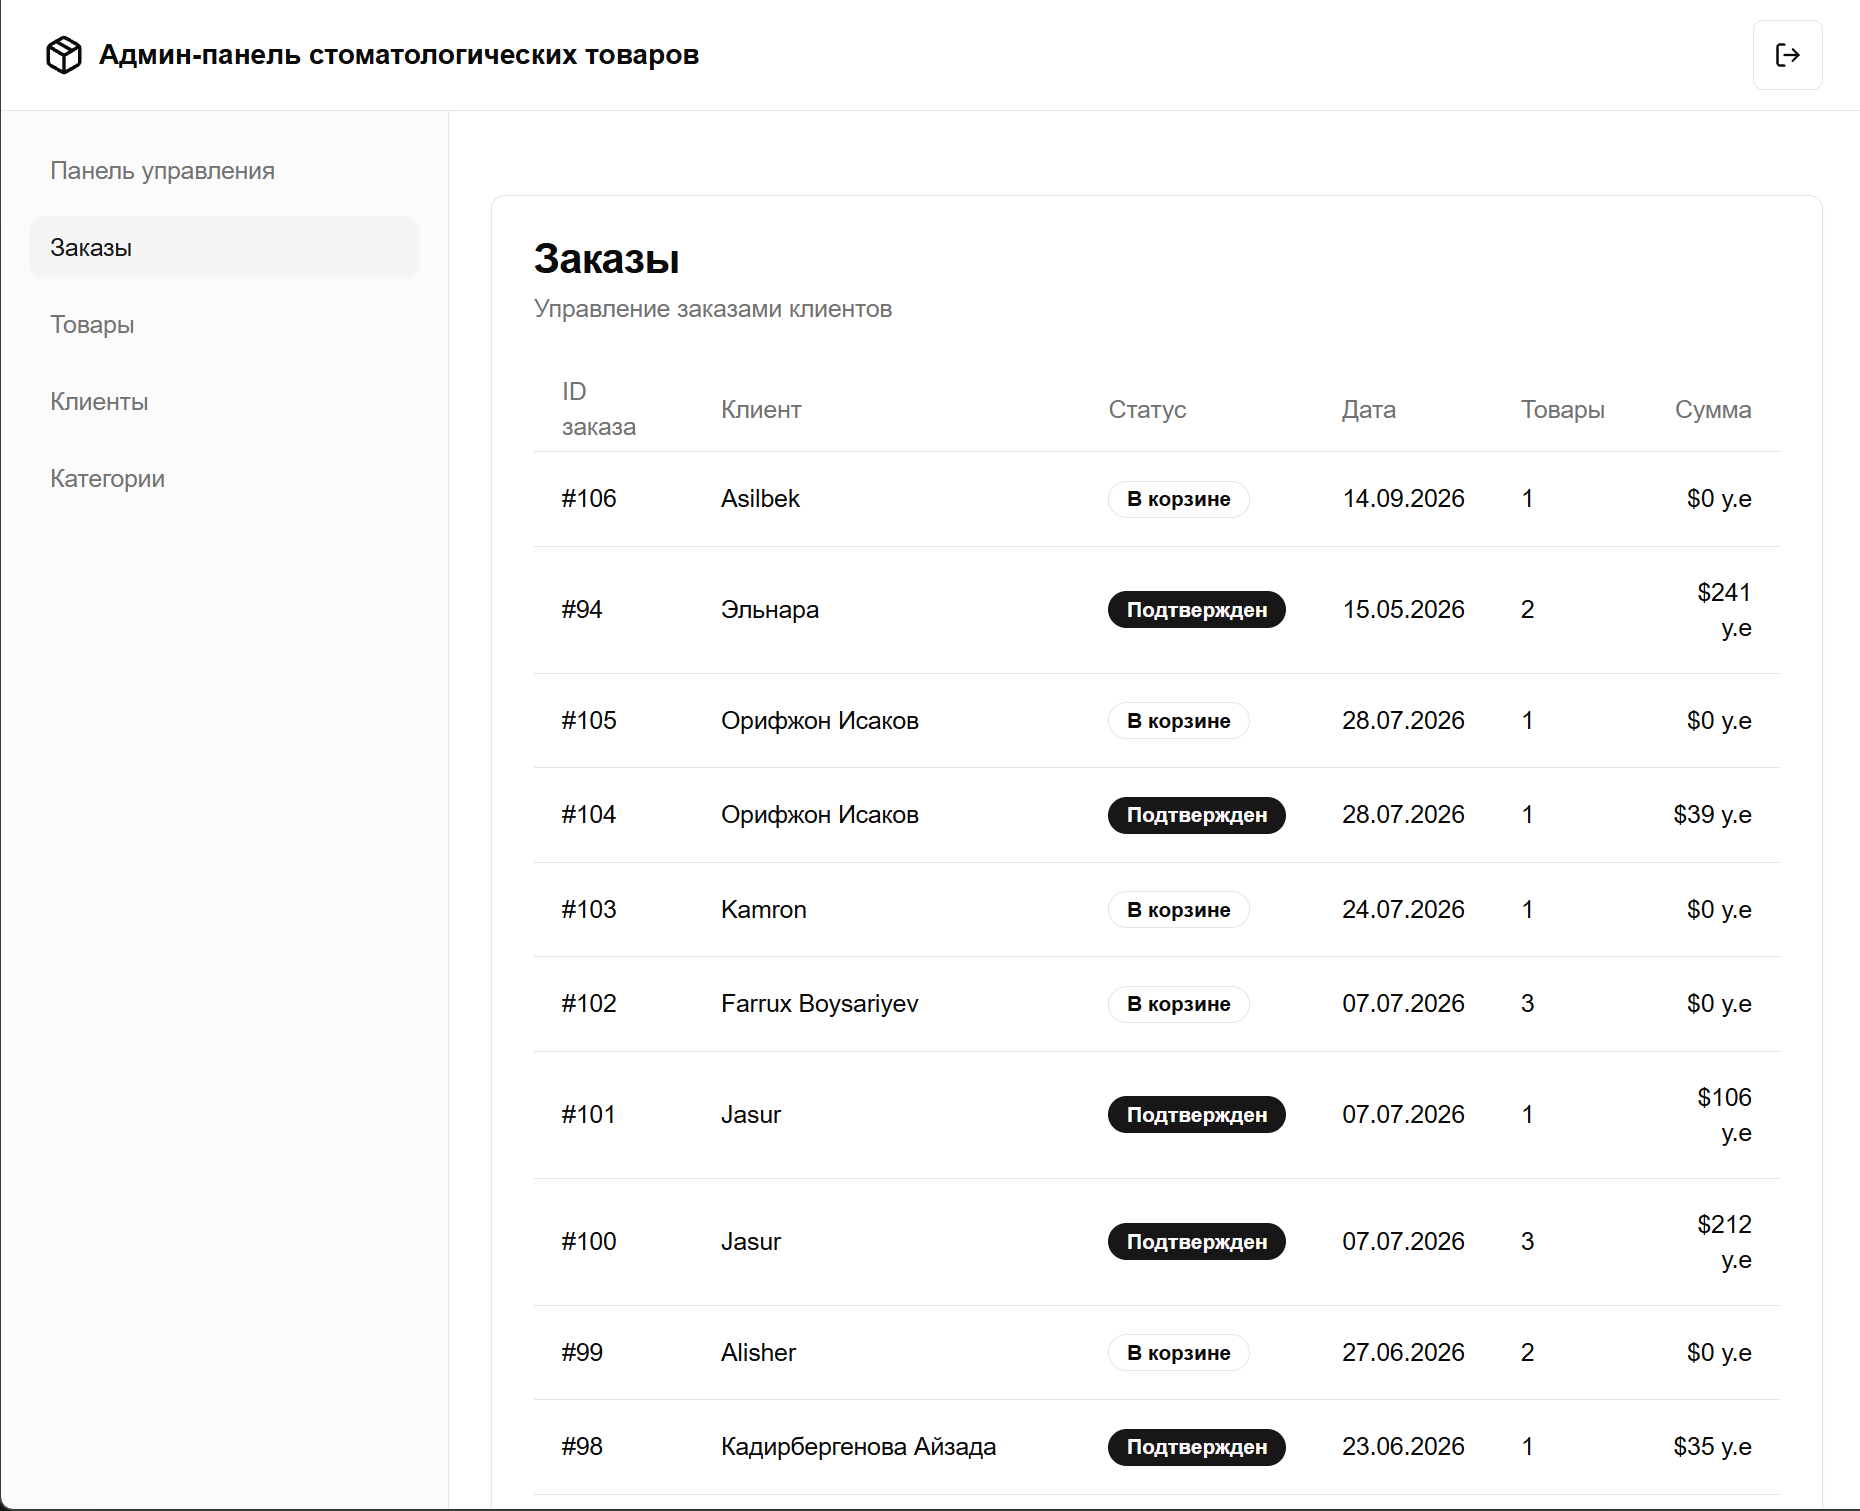
Task: Click client Alisher
Action: [759, 1353]
